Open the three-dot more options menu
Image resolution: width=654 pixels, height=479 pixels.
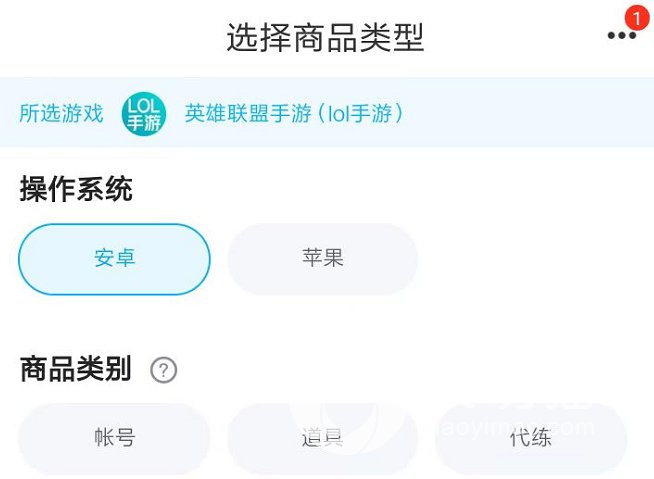pos(621,36)
